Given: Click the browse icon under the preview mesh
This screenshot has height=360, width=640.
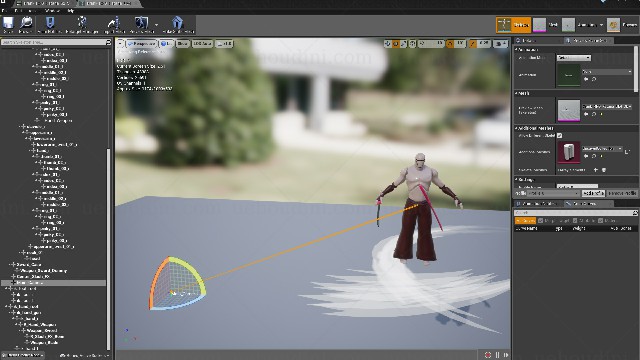Looking at the screenshot, I should click(594, 114).
